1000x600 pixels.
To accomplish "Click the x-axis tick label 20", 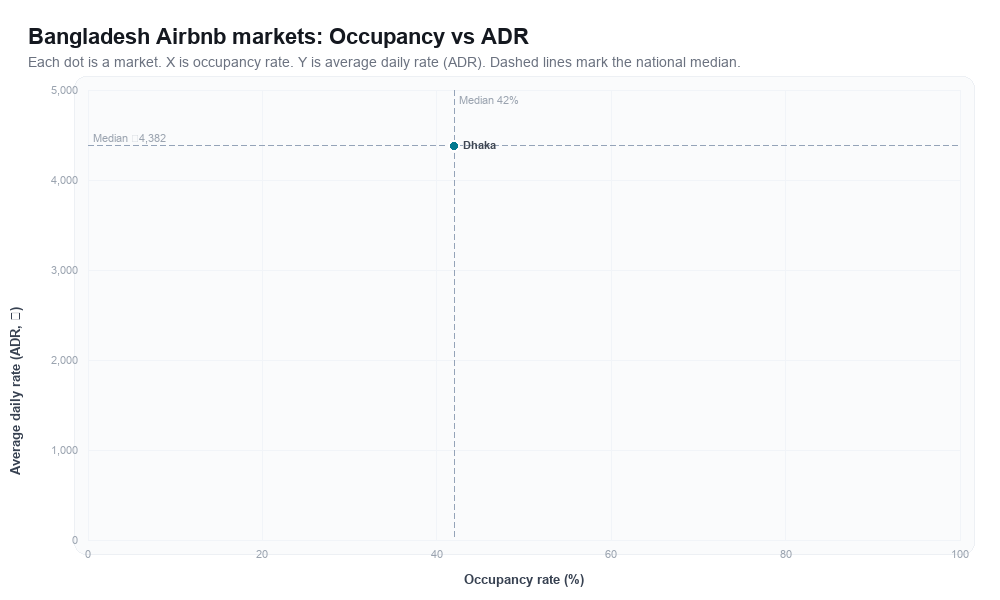I will coord(262,554).
